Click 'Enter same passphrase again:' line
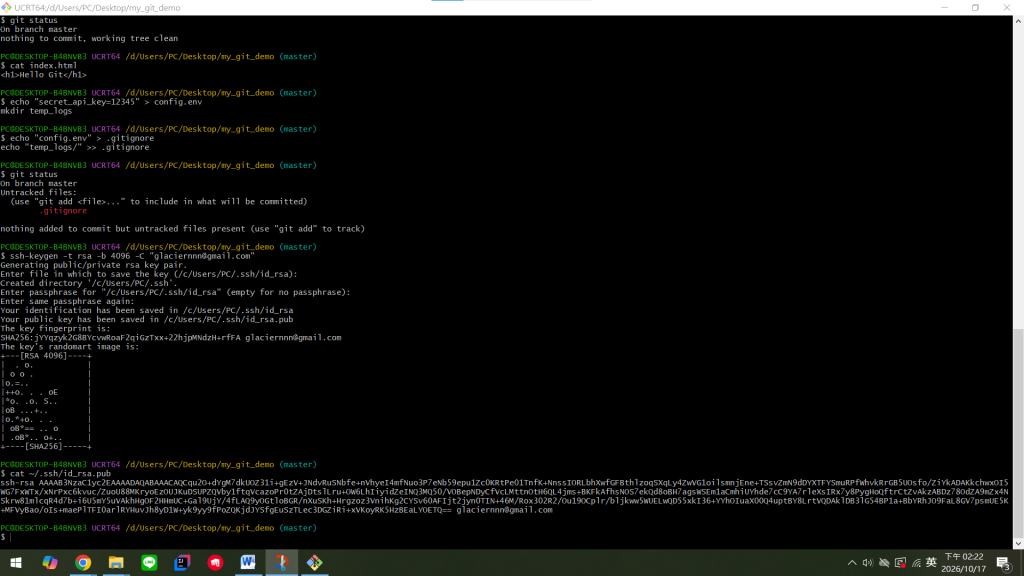Screen dimensions: 1024x576 point(67,302)
